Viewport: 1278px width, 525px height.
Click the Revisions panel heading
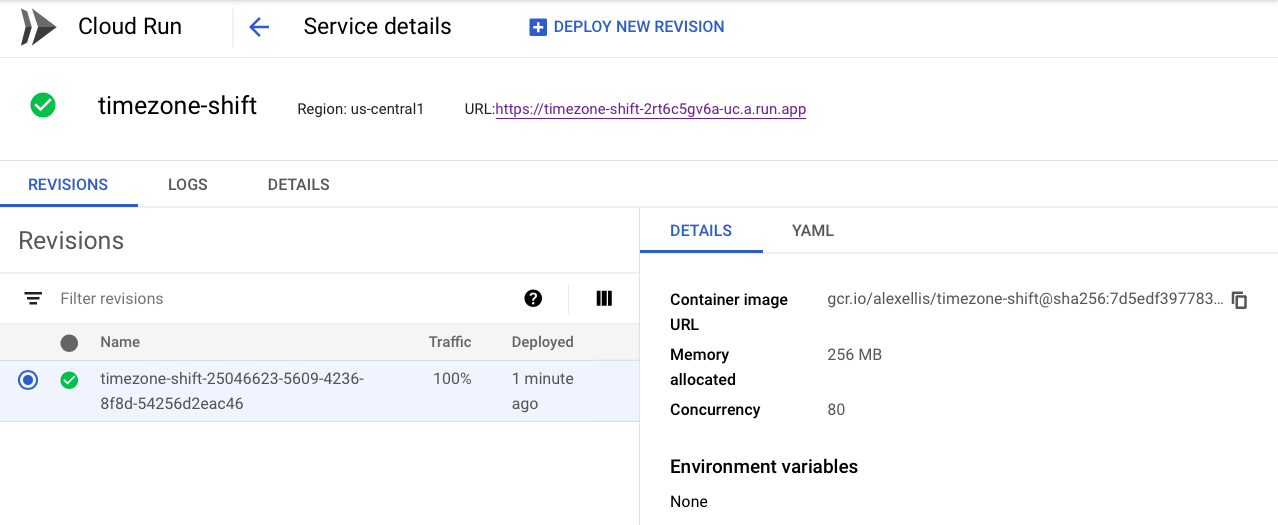(x=71, y=240)
